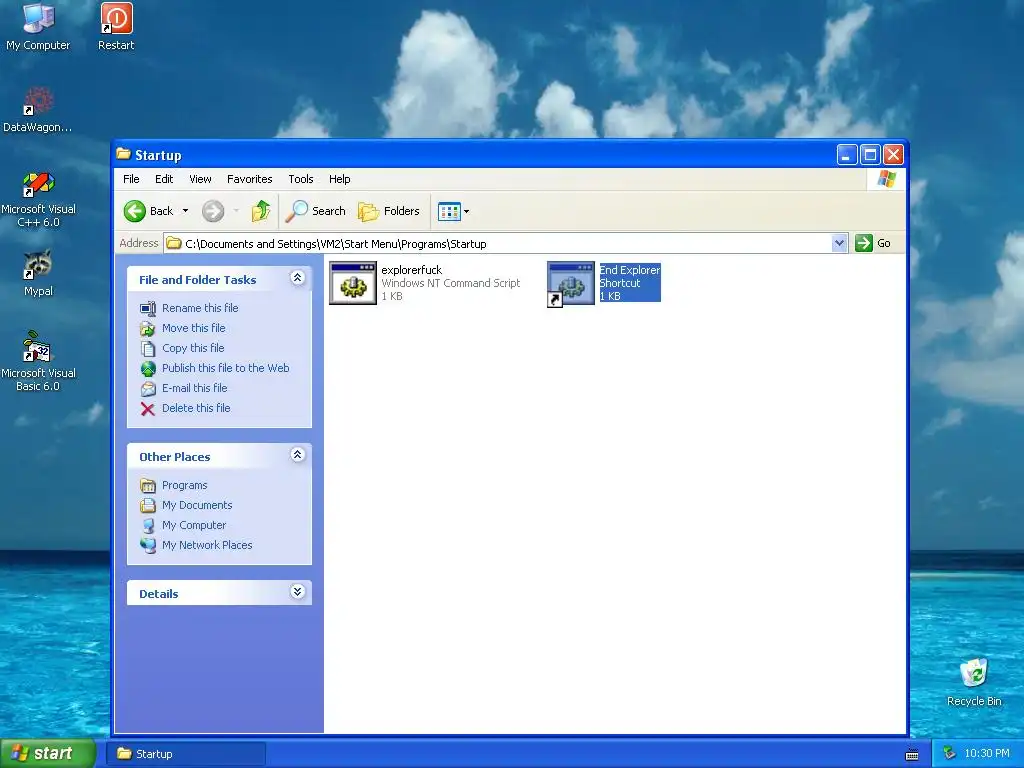Open the My Computer desktop icon
Screen dimensions: 1024x768
pos(38,26)
